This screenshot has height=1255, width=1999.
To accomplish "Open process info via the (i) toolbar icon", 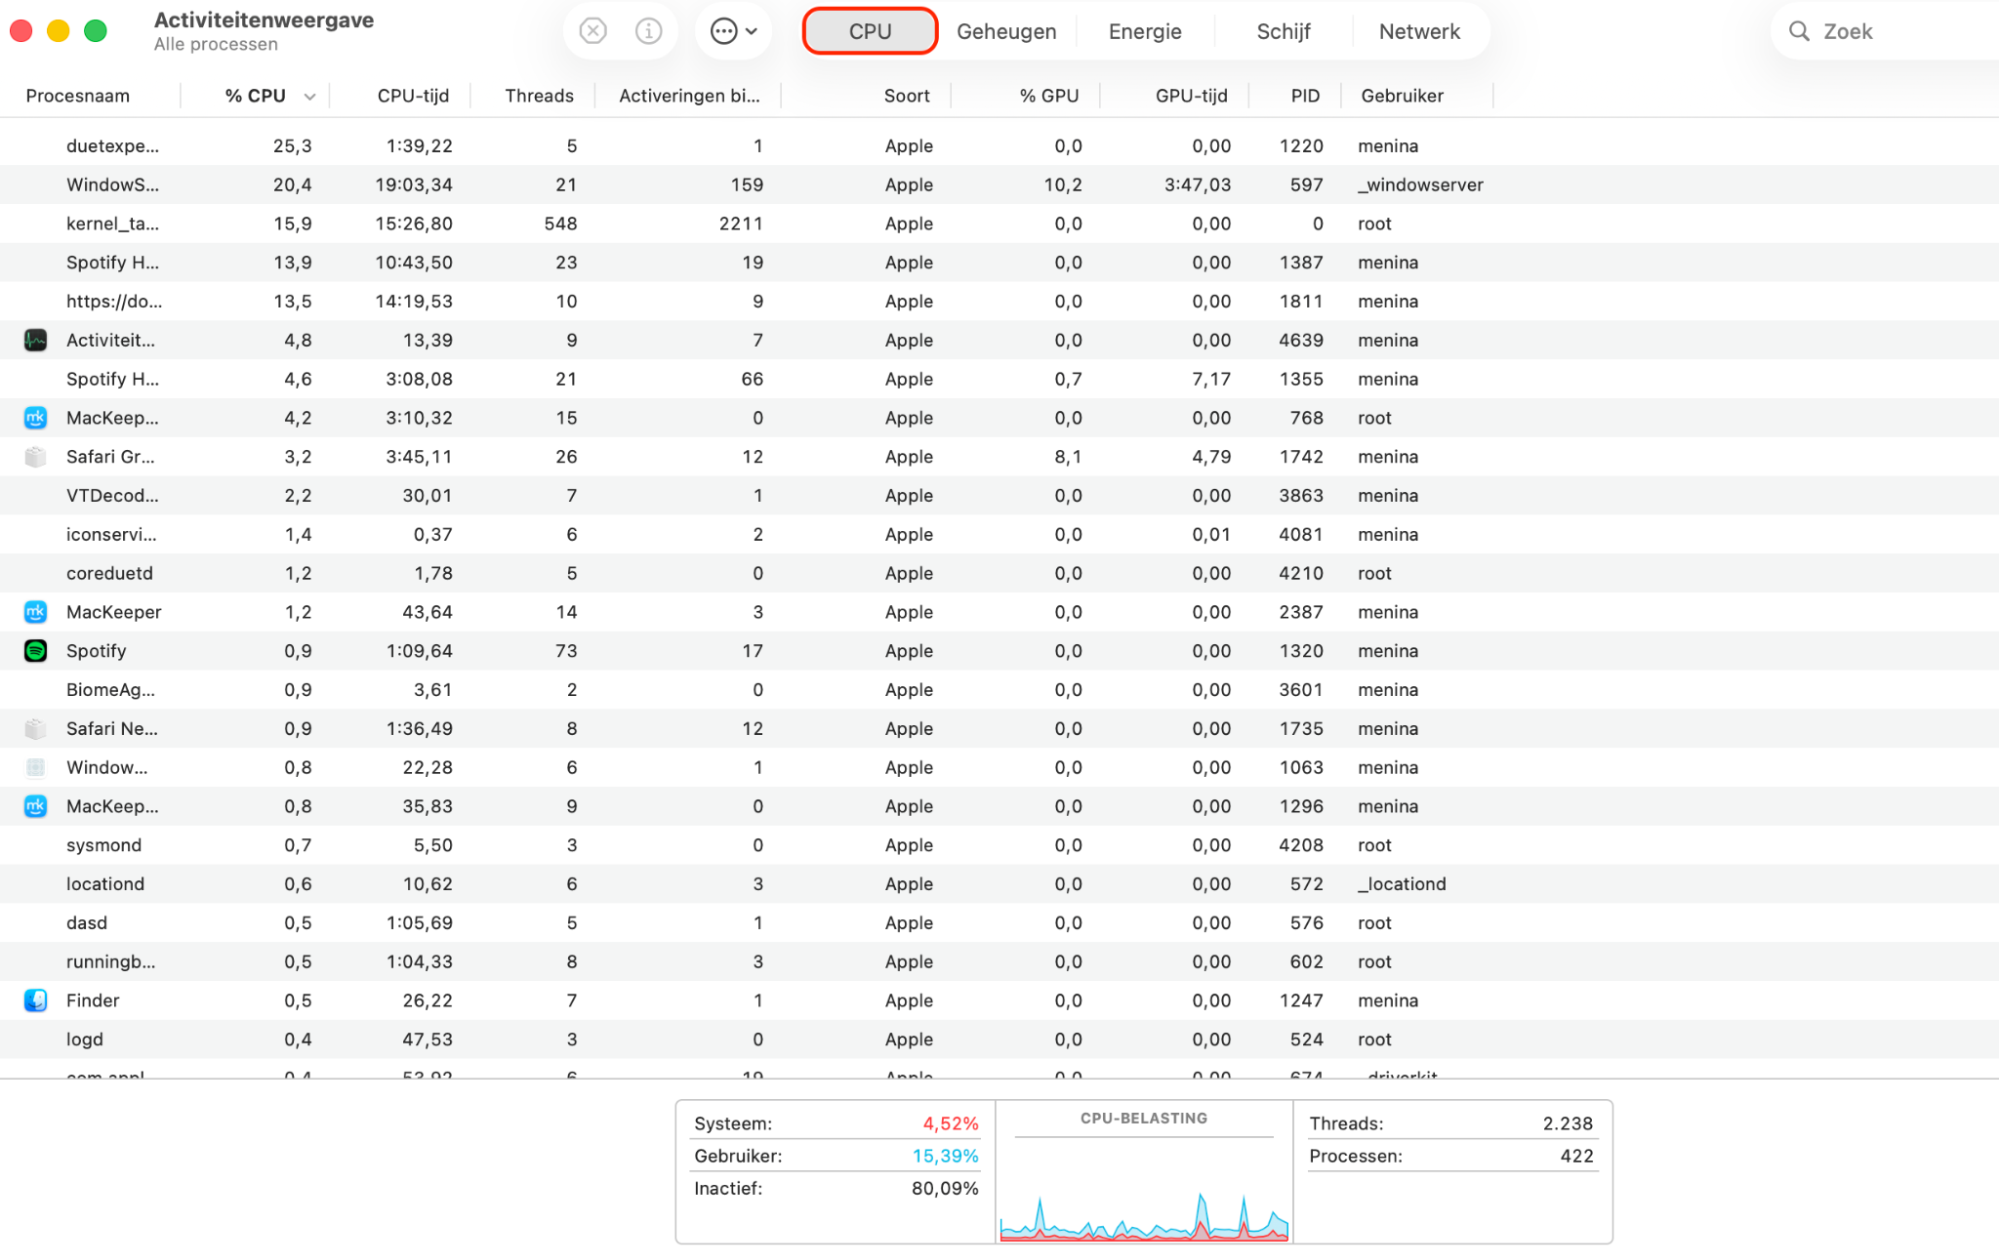I will click(649, 30).
